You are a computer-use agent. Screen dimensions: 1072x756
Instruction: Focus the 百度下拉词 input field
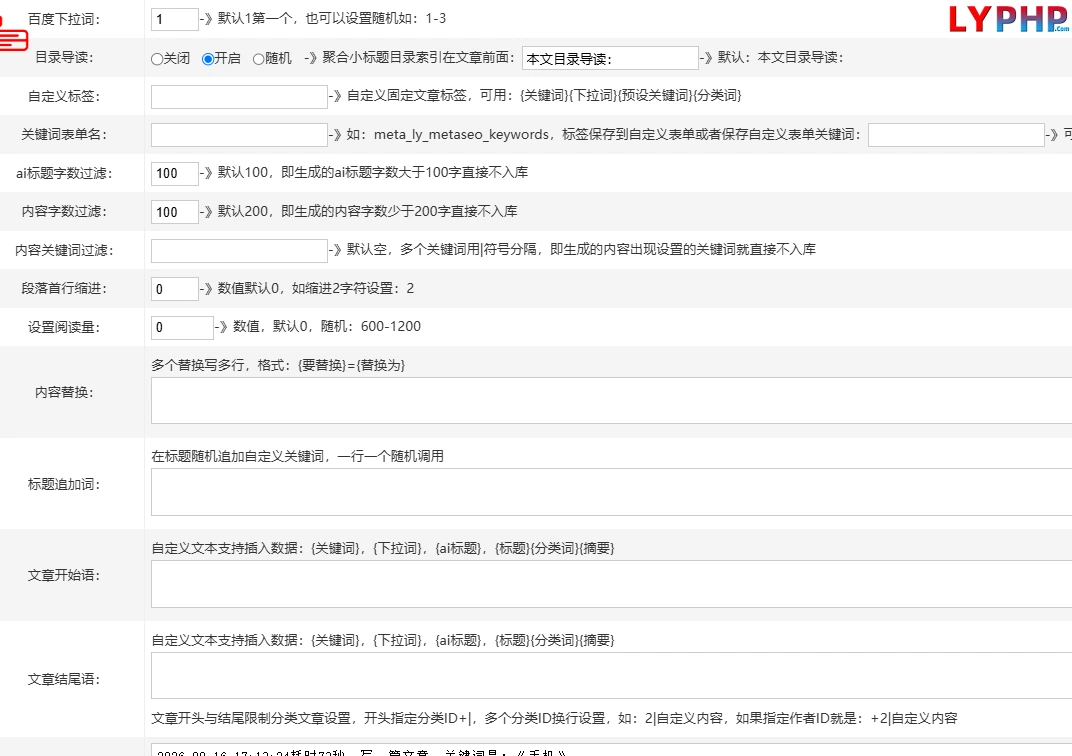[174, 19]
